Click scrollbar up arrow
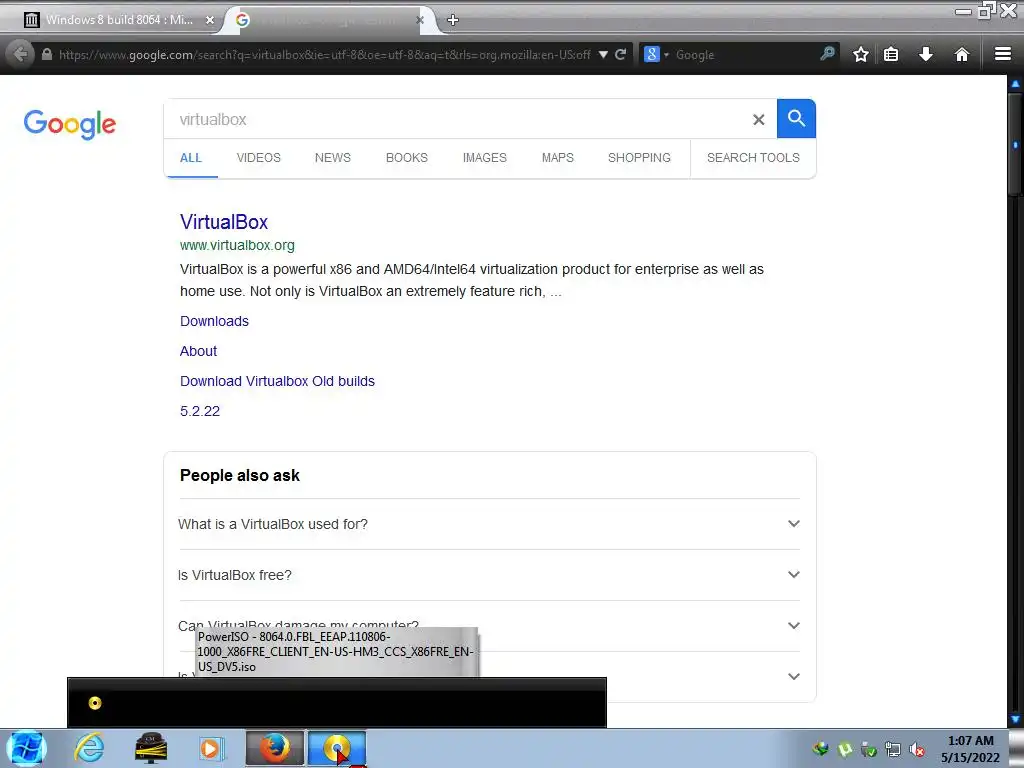 pyautogui.click(x=1015, y=84)
